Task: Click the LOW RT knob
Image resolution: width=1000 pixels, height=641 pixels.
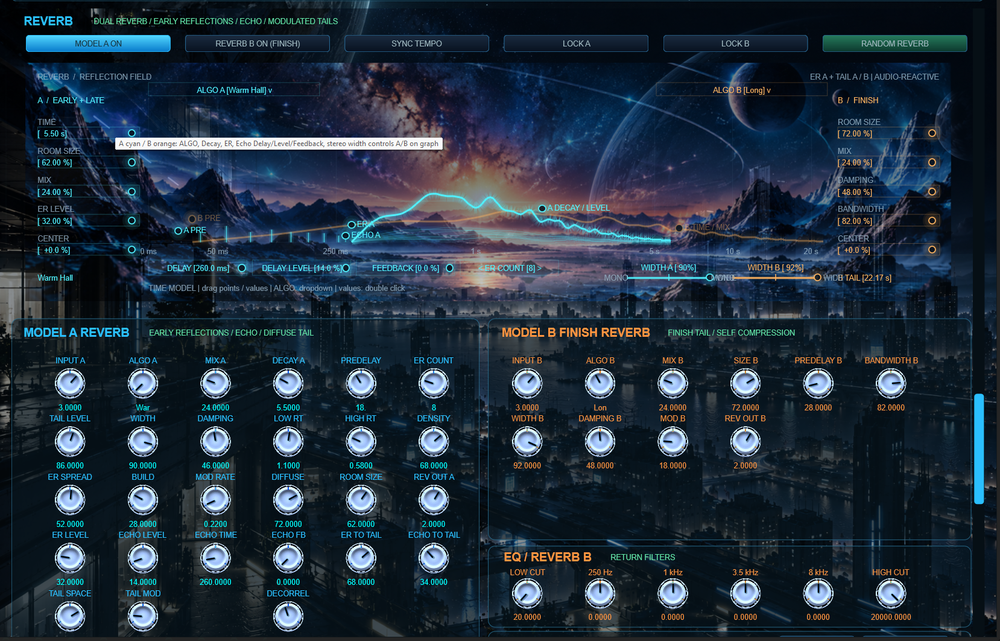Action: [288, 442]
